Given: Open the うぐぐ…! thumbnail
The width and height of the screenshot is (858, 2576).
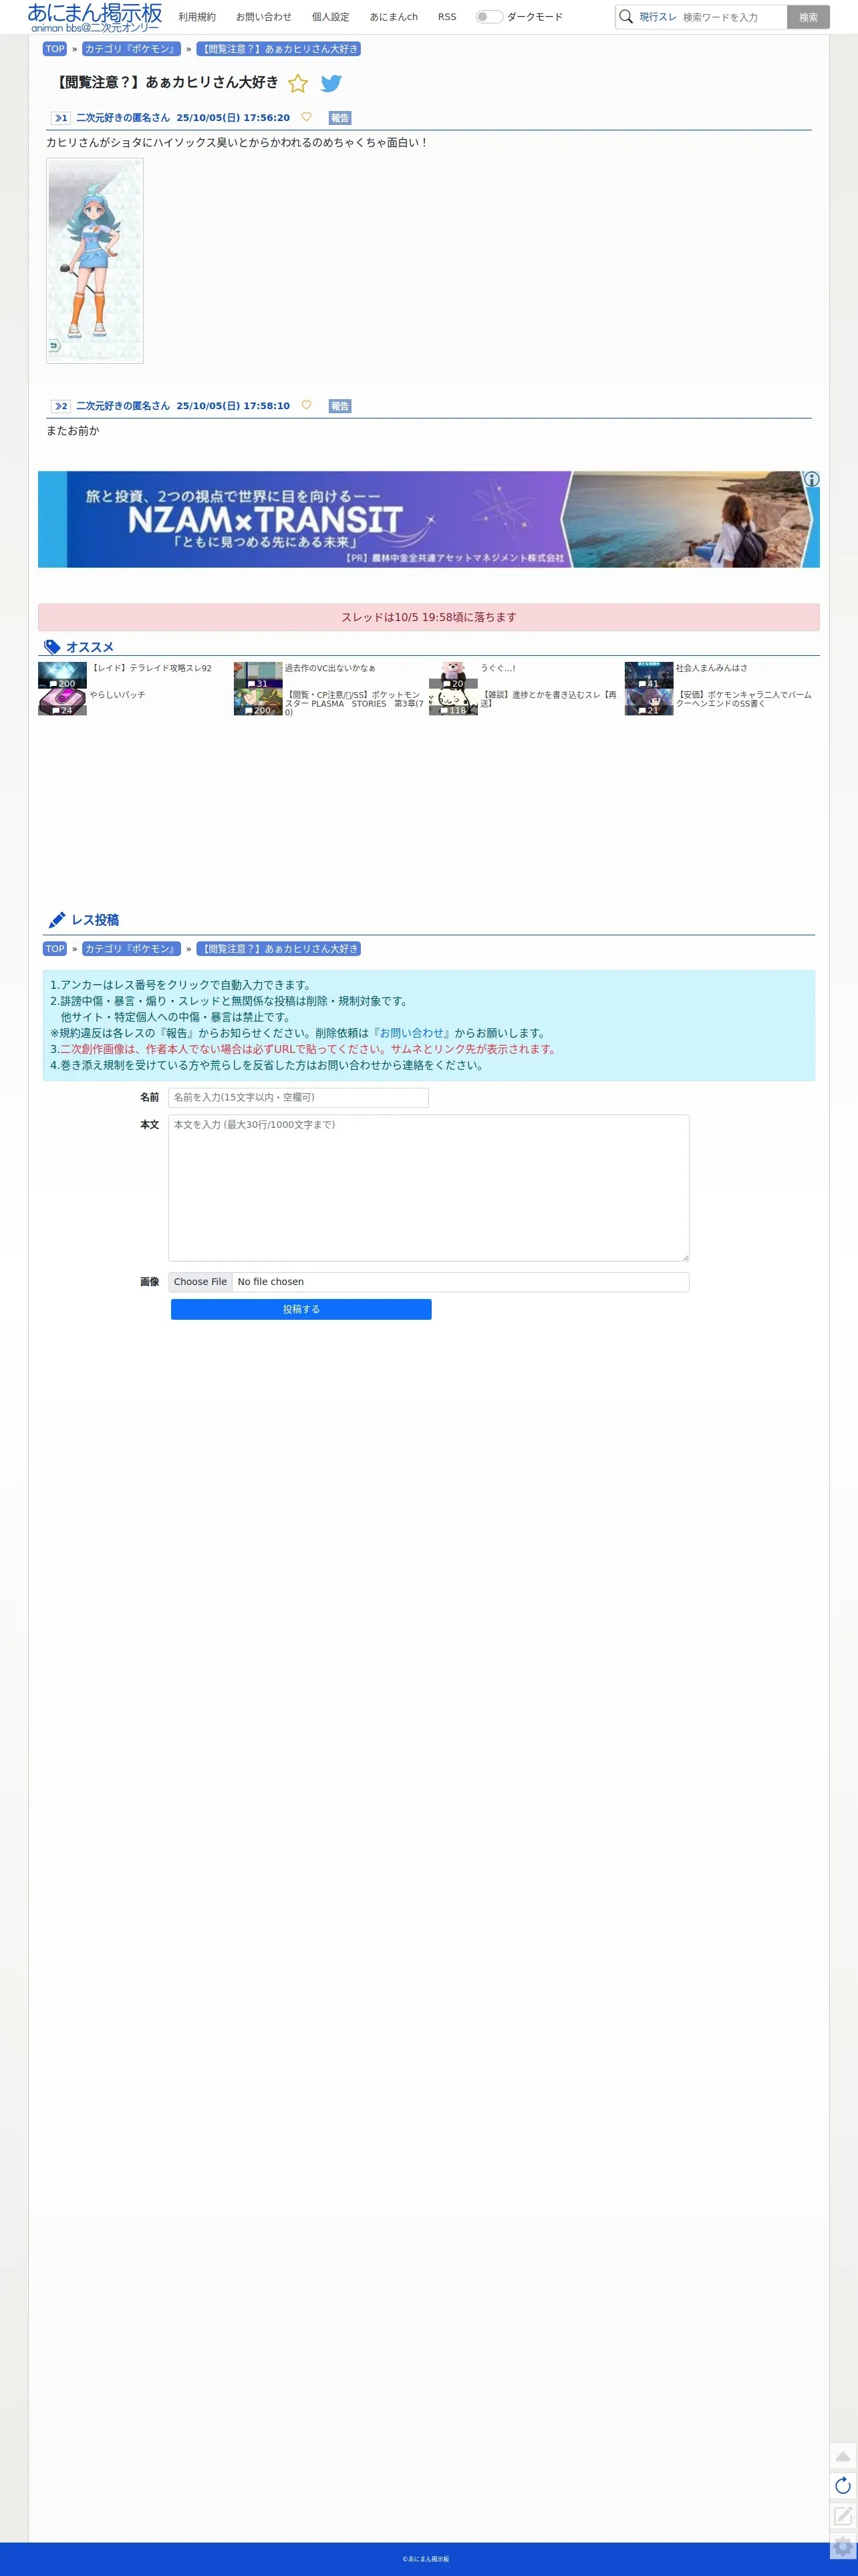Looking at the screenshot, I should 453,675.
